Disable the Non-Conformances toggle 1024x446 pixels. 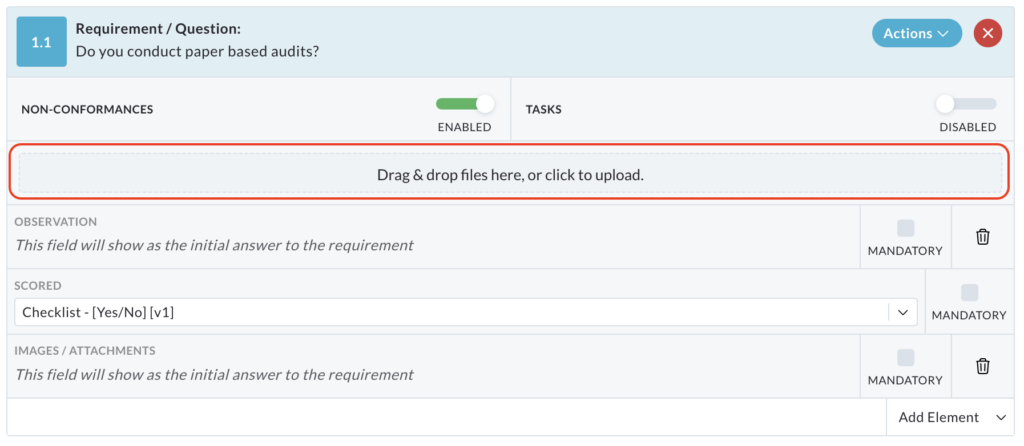pyautogui.click(x=464, y=104)
